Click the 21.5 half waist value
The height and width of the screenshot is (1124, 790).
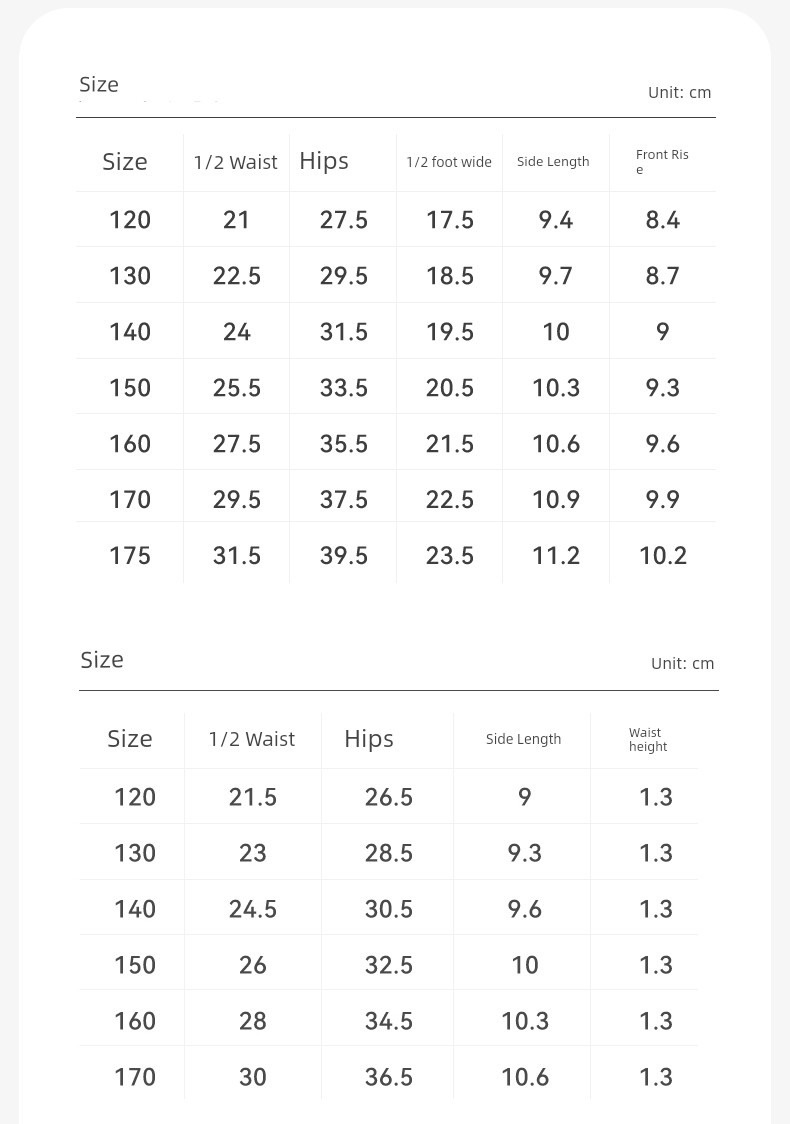click(252, 797)
